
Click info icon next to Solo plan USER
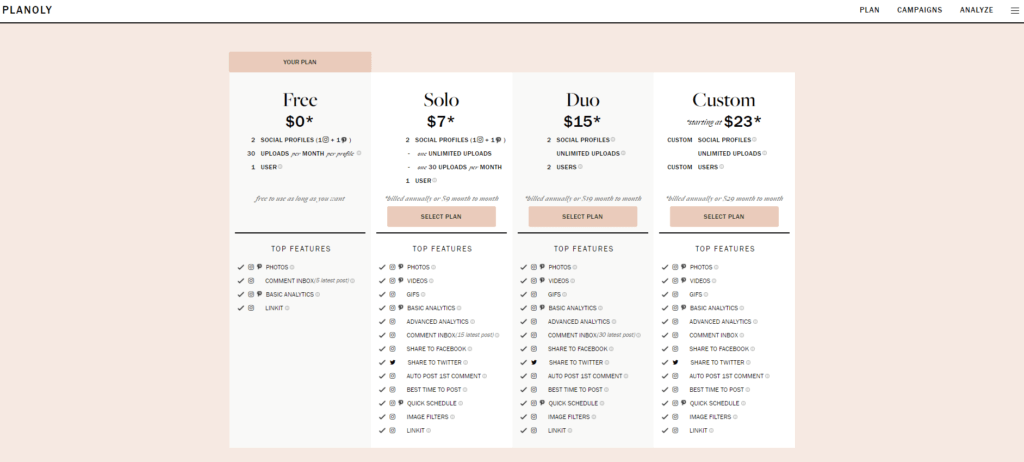[434, 180]
